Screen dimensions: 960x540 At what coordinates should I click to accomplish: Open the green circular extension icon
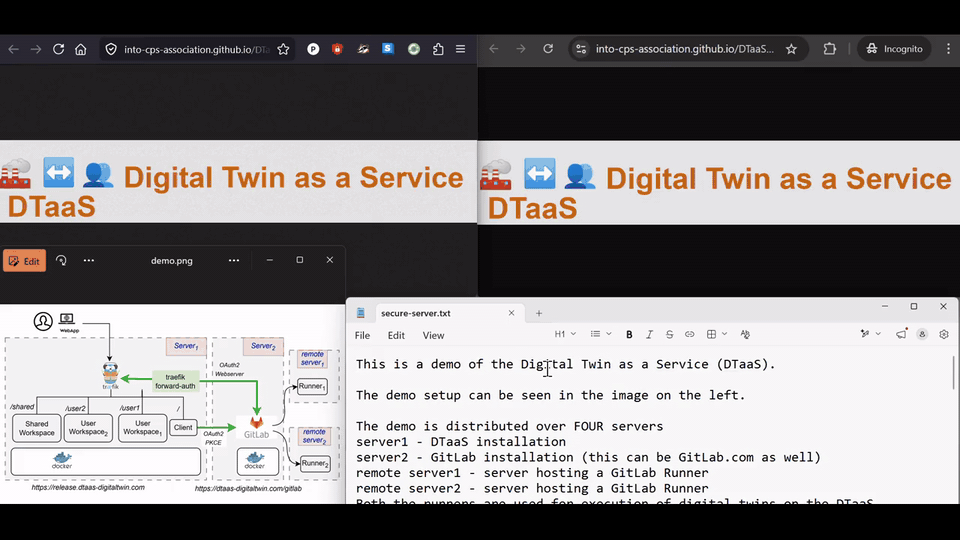pyautogui.click(x=414, y=49)
